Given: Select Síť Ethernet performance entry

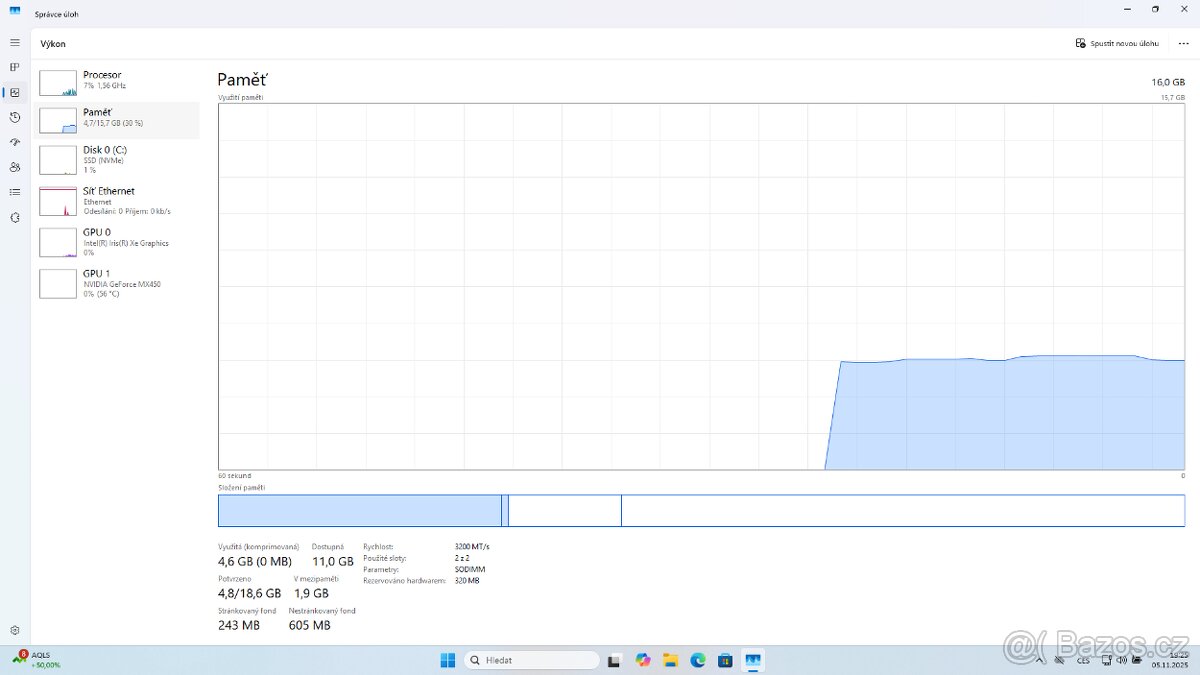Looking at the screenshot, I should (116, 200).
